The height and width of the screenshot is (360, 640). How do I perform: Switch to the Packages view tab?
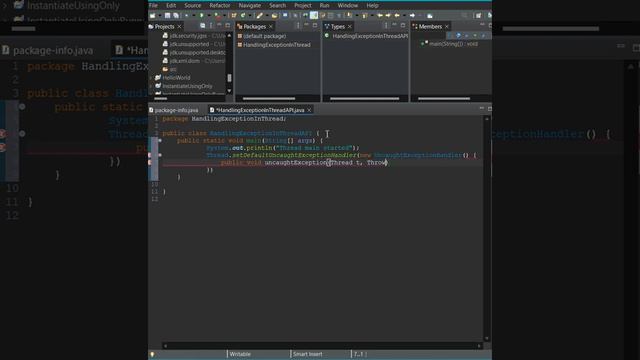pyautogui.click(x=254, y=27)
